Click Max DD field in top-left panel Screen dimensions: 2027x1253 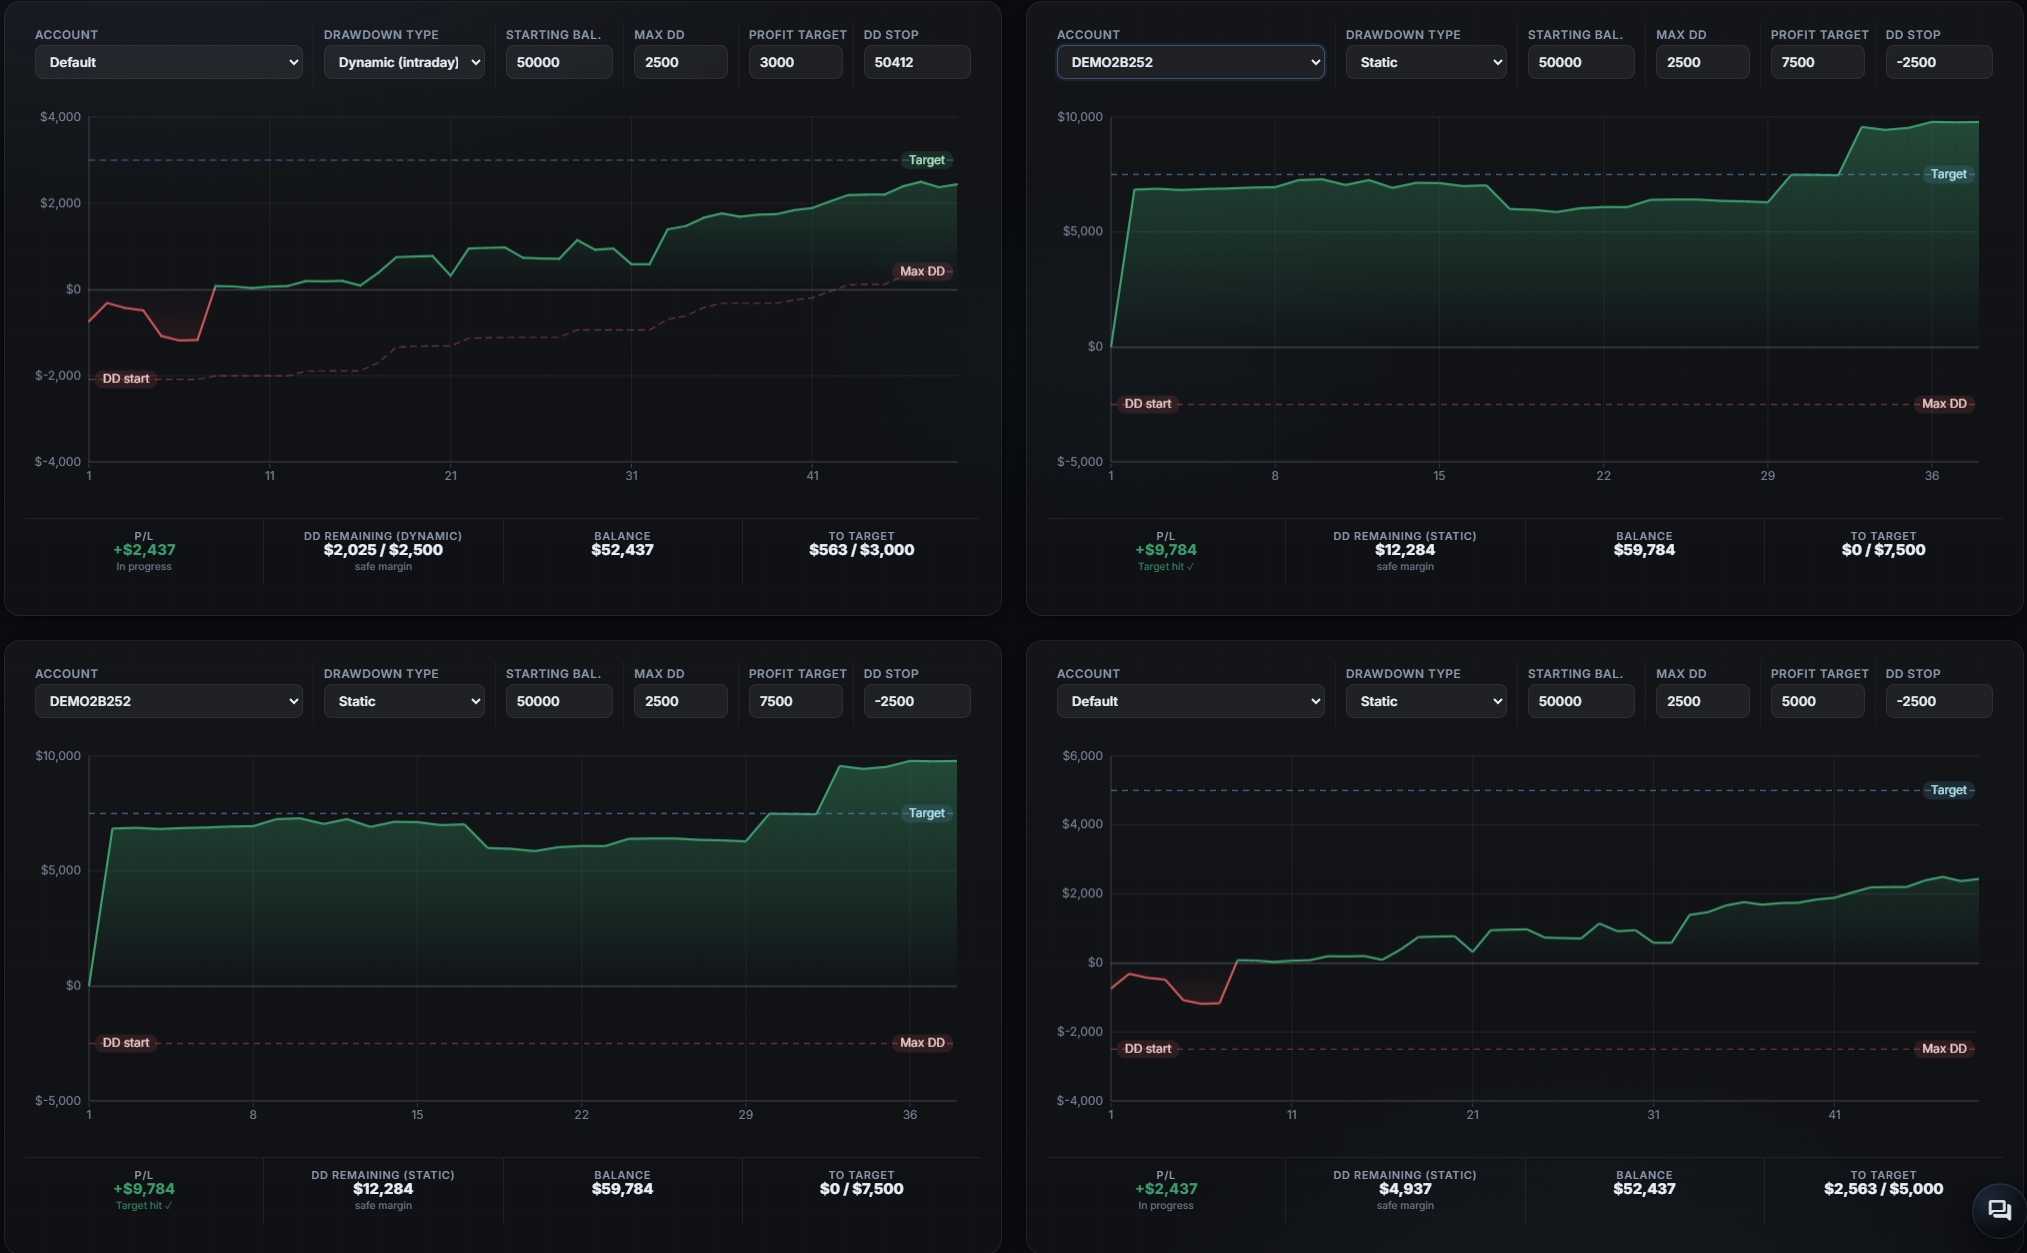click(x=681, y=62)
